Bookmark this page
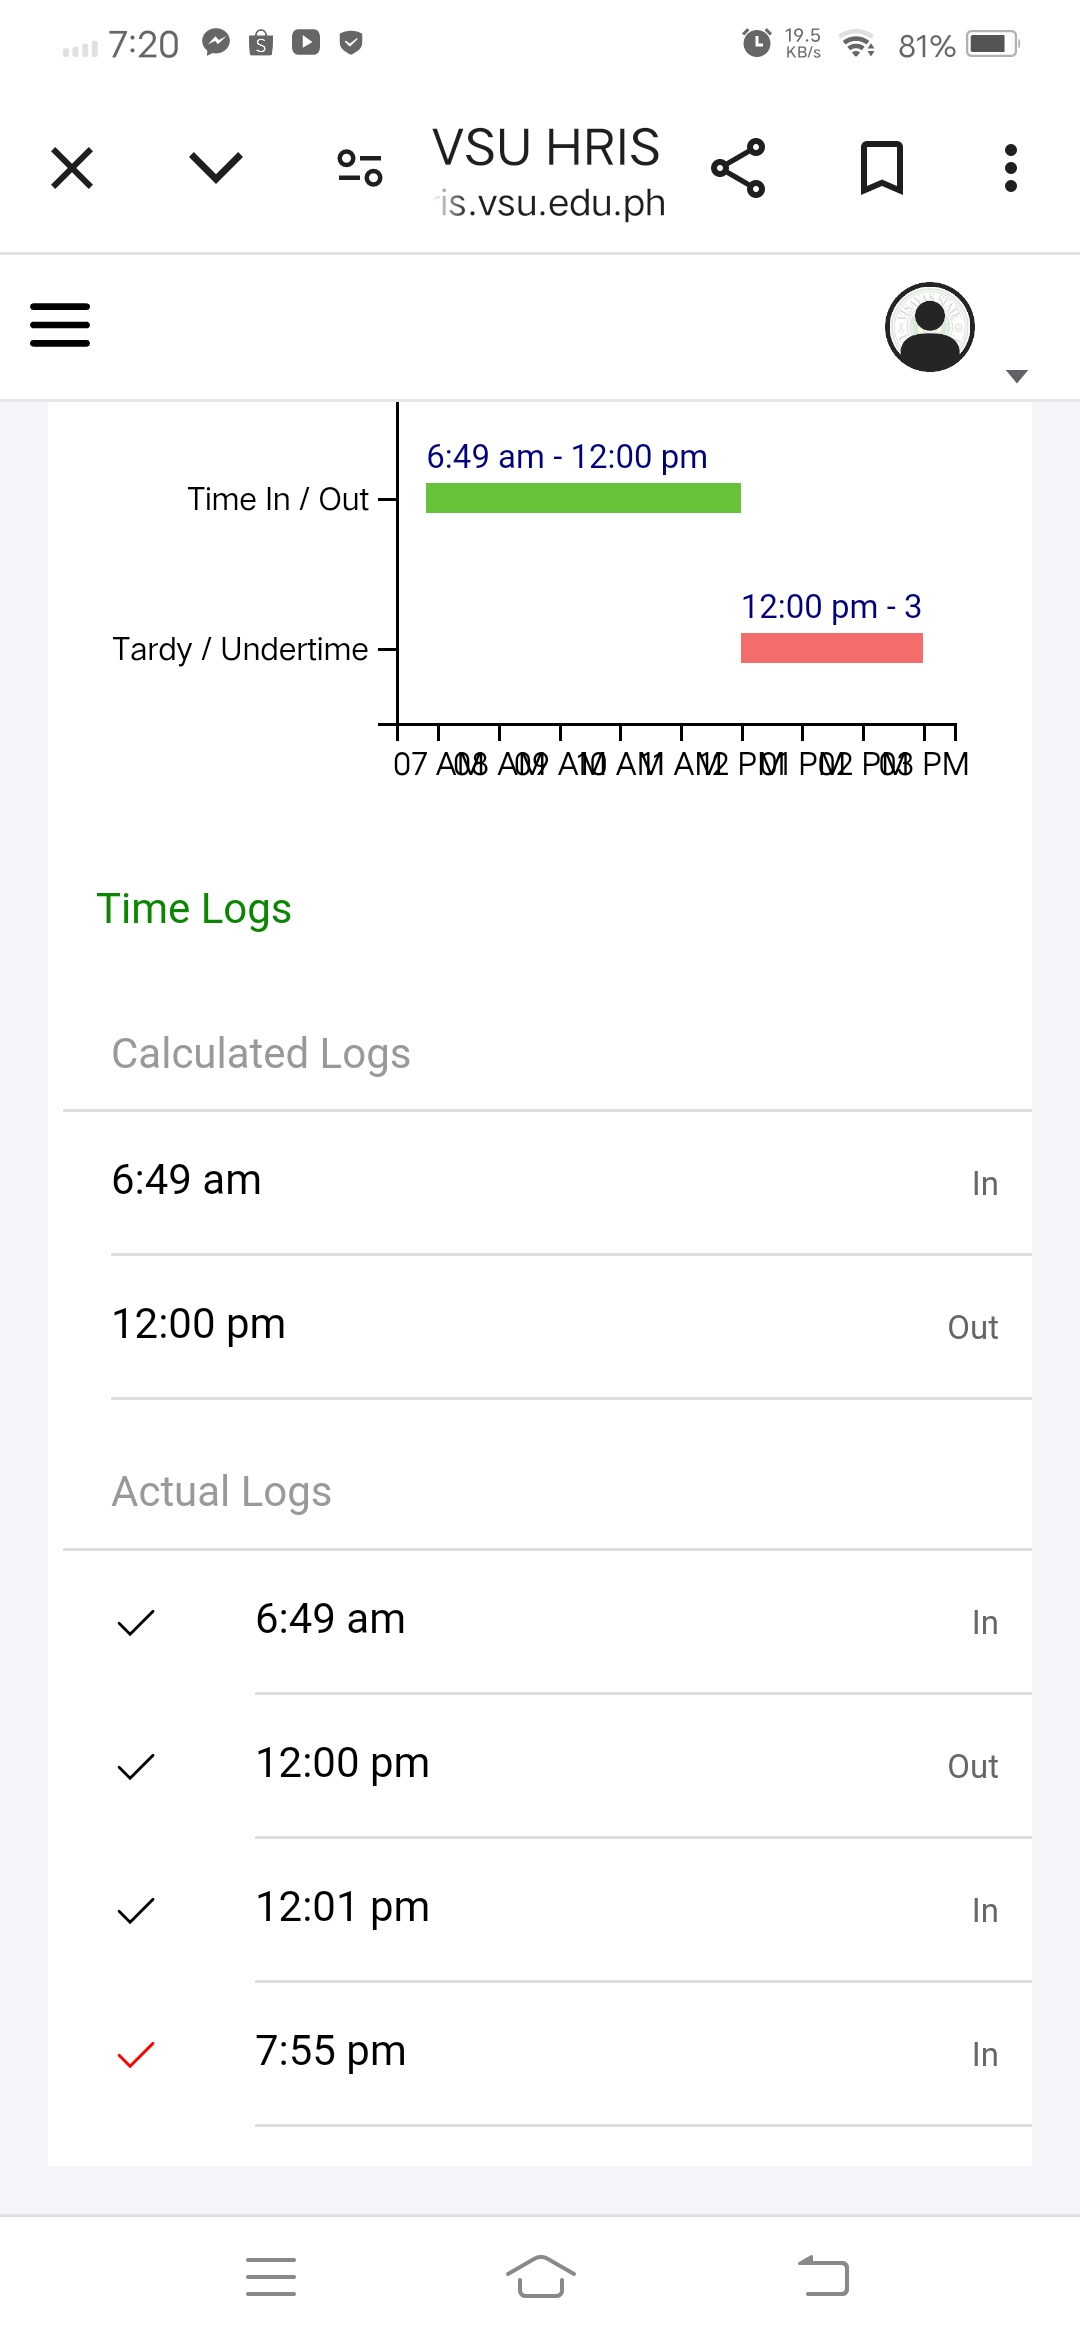This screenshot has height=2340, width=1080. [x=882, y=168]
